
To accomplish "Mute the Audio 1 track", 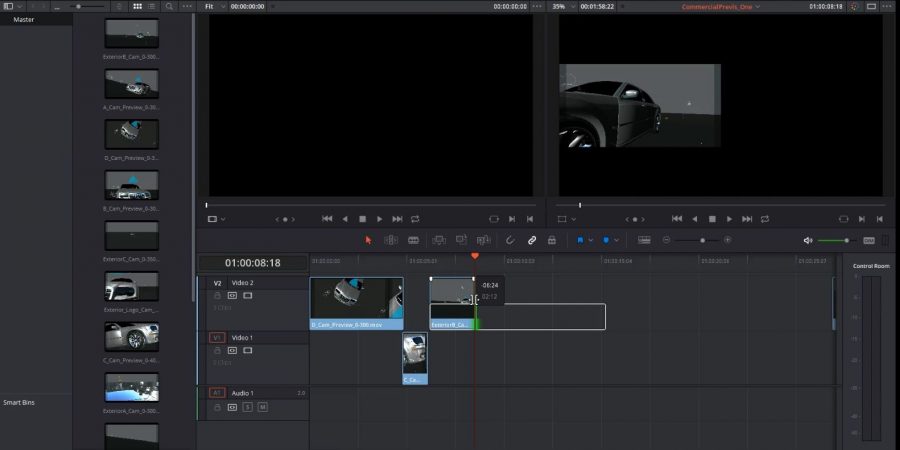I will 263,407.
